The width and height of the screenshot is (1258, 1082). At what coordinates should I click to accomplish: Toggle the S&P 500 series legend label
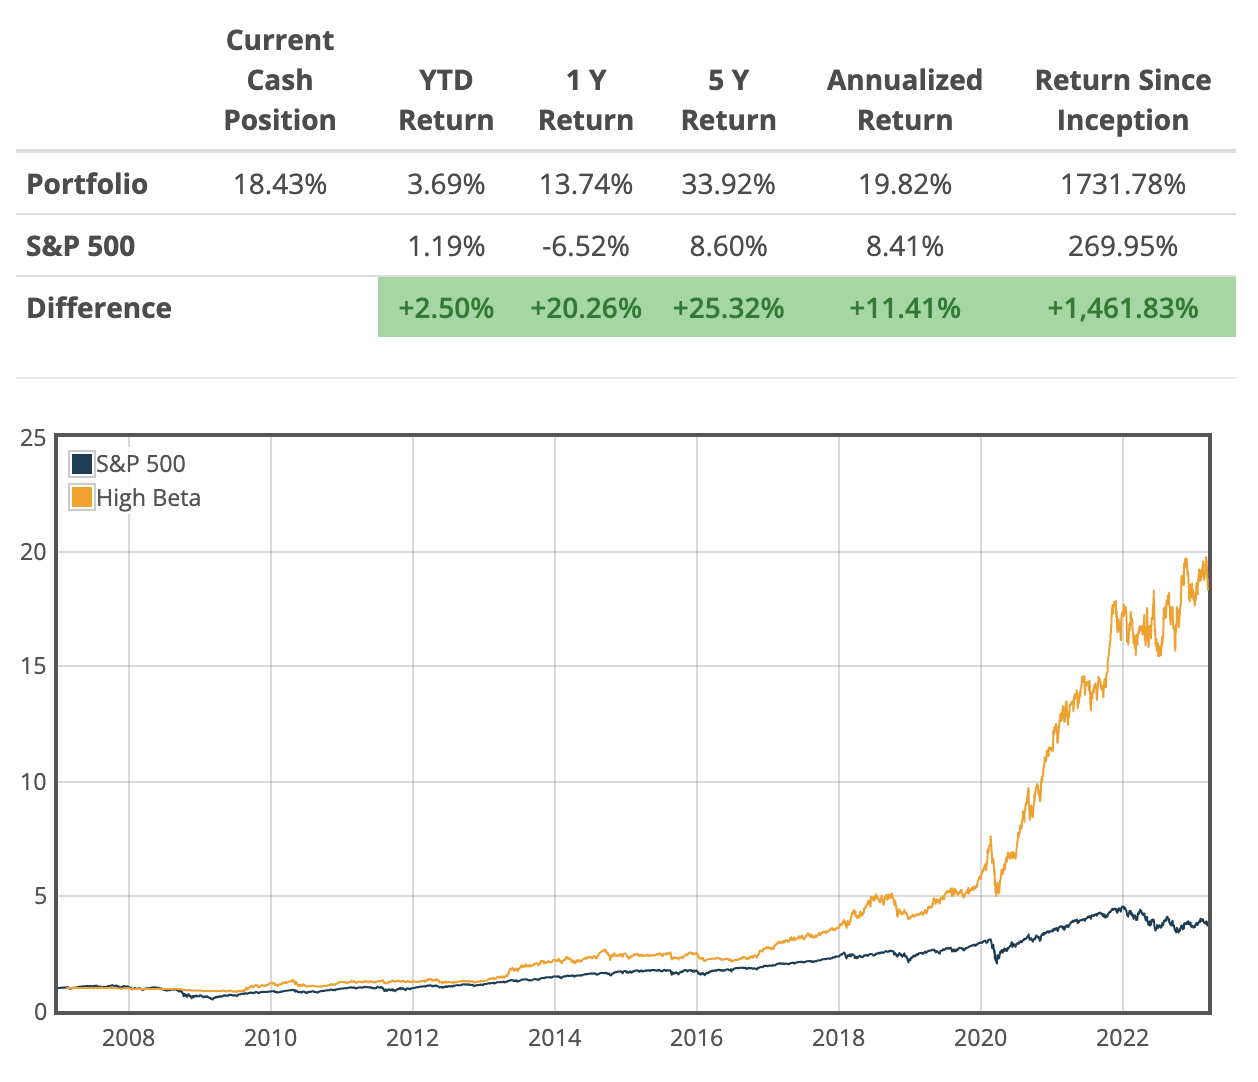pos(141,464)
